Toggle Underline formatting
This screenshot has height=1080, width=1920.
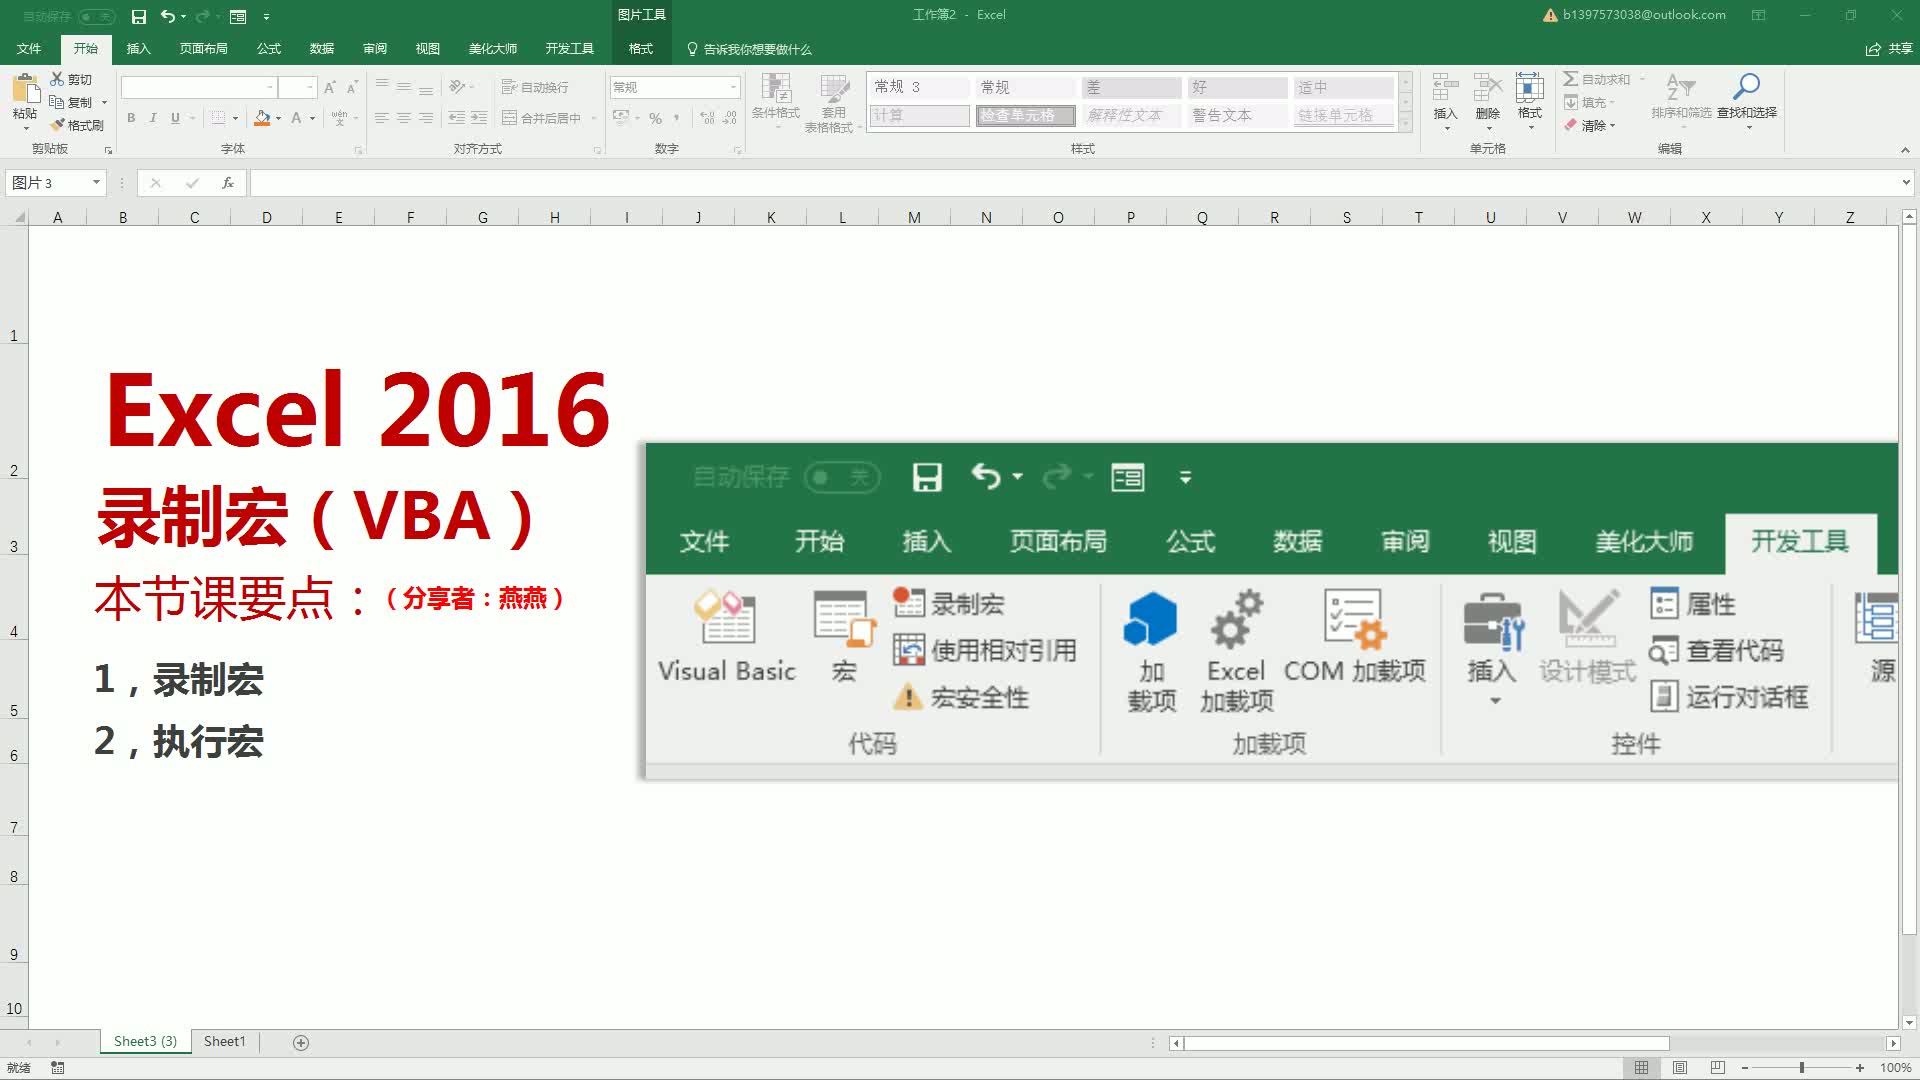175,118
